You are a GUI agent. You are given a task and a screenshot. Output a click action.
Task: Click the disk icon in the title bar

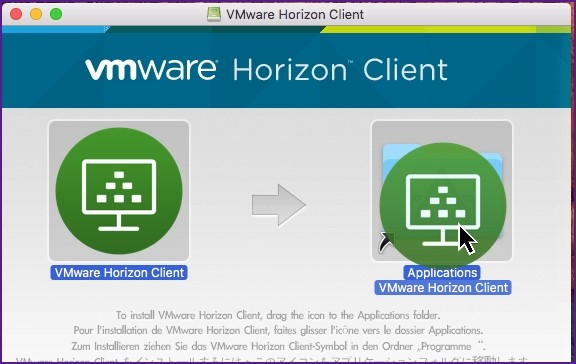pyautogui.click(x=214, y=14)
